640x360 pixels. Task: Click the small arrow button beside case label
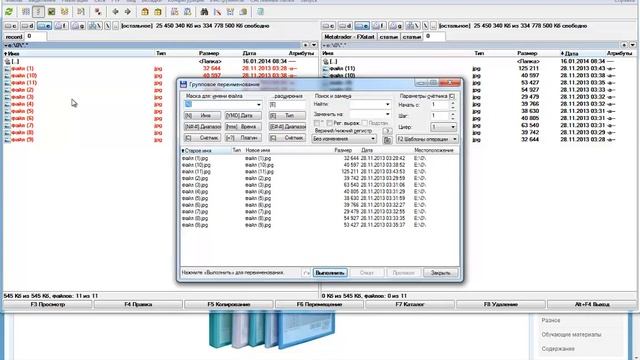coord(387,131)
